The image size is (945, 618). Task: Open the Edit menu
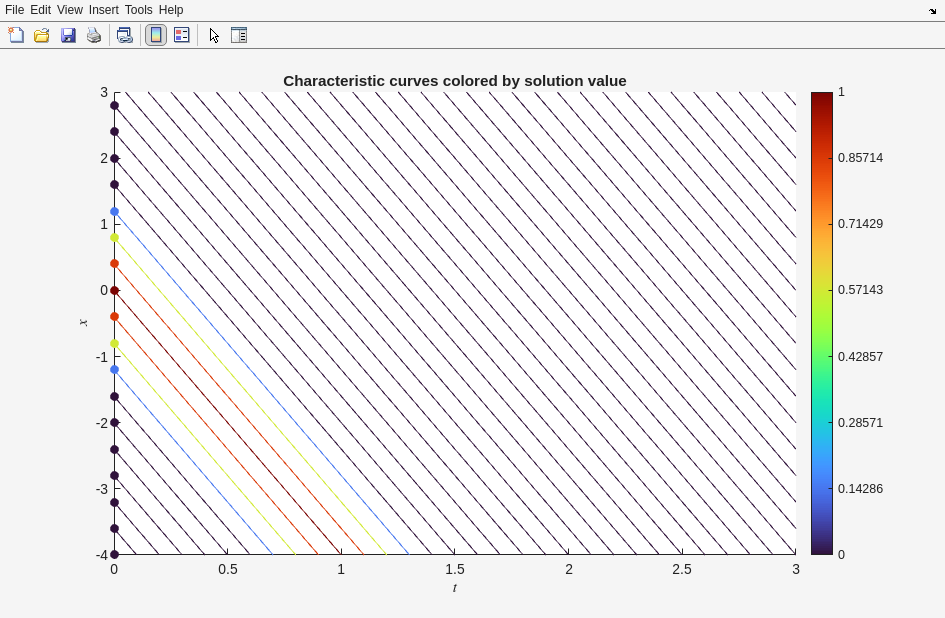[40, 10]
